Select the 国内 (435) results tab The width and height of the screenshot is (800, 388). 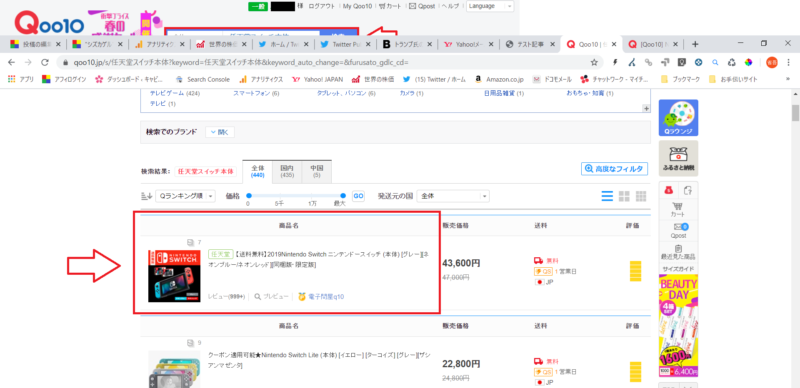coord(287,171)
